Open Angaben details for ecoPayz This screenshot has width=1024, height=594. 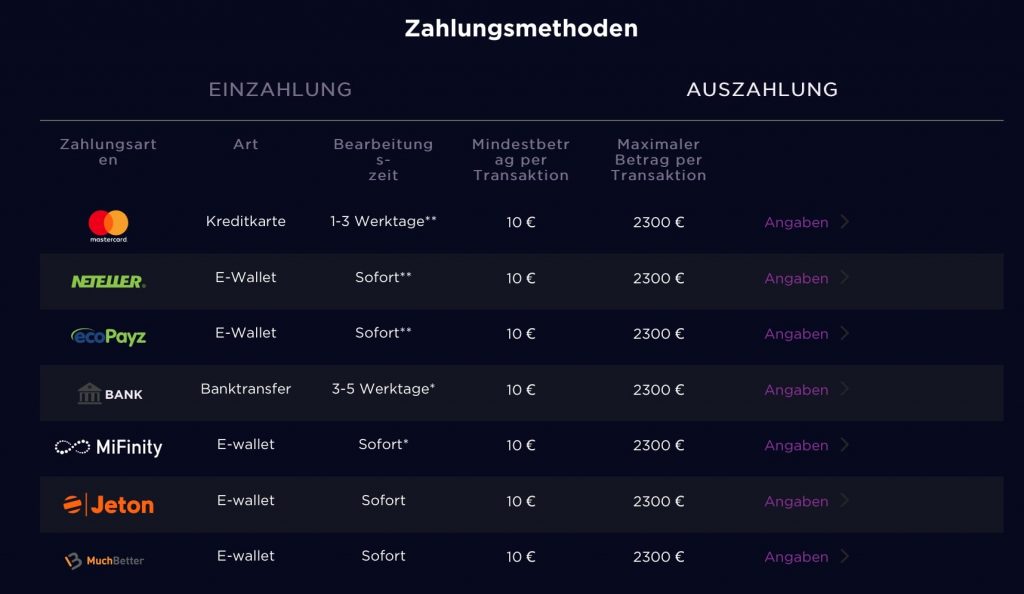796,334
